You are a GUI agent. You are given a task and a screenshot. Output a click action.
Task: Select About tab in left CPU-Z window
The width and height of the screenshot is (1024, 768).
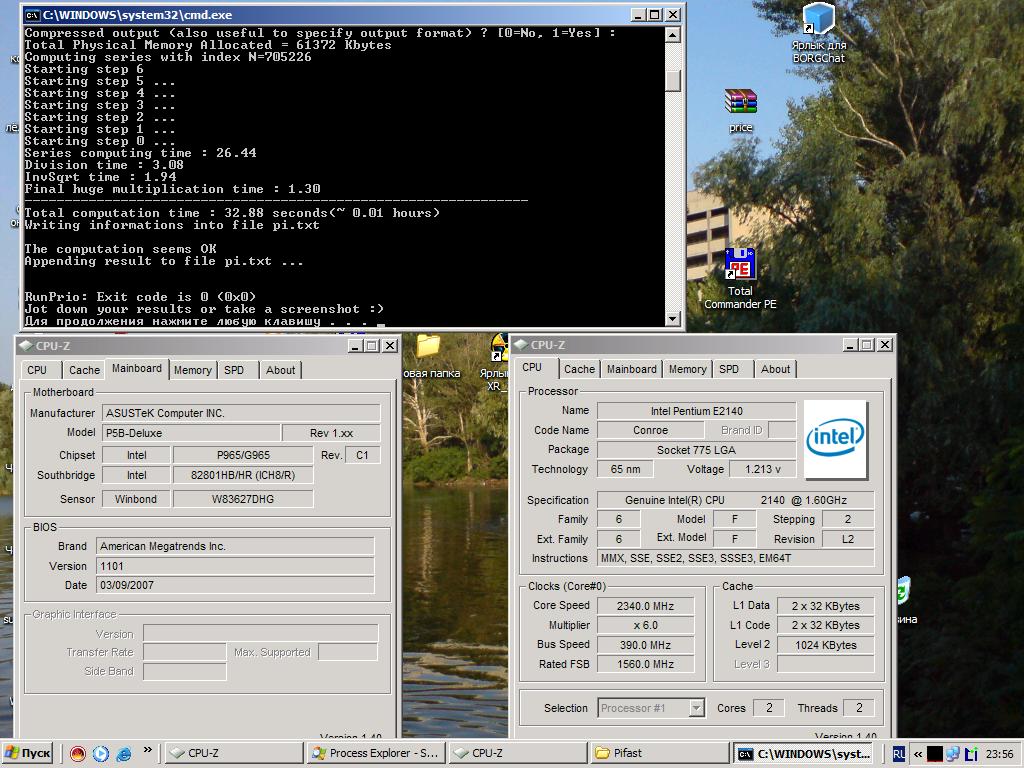click(x=280, y=370)
